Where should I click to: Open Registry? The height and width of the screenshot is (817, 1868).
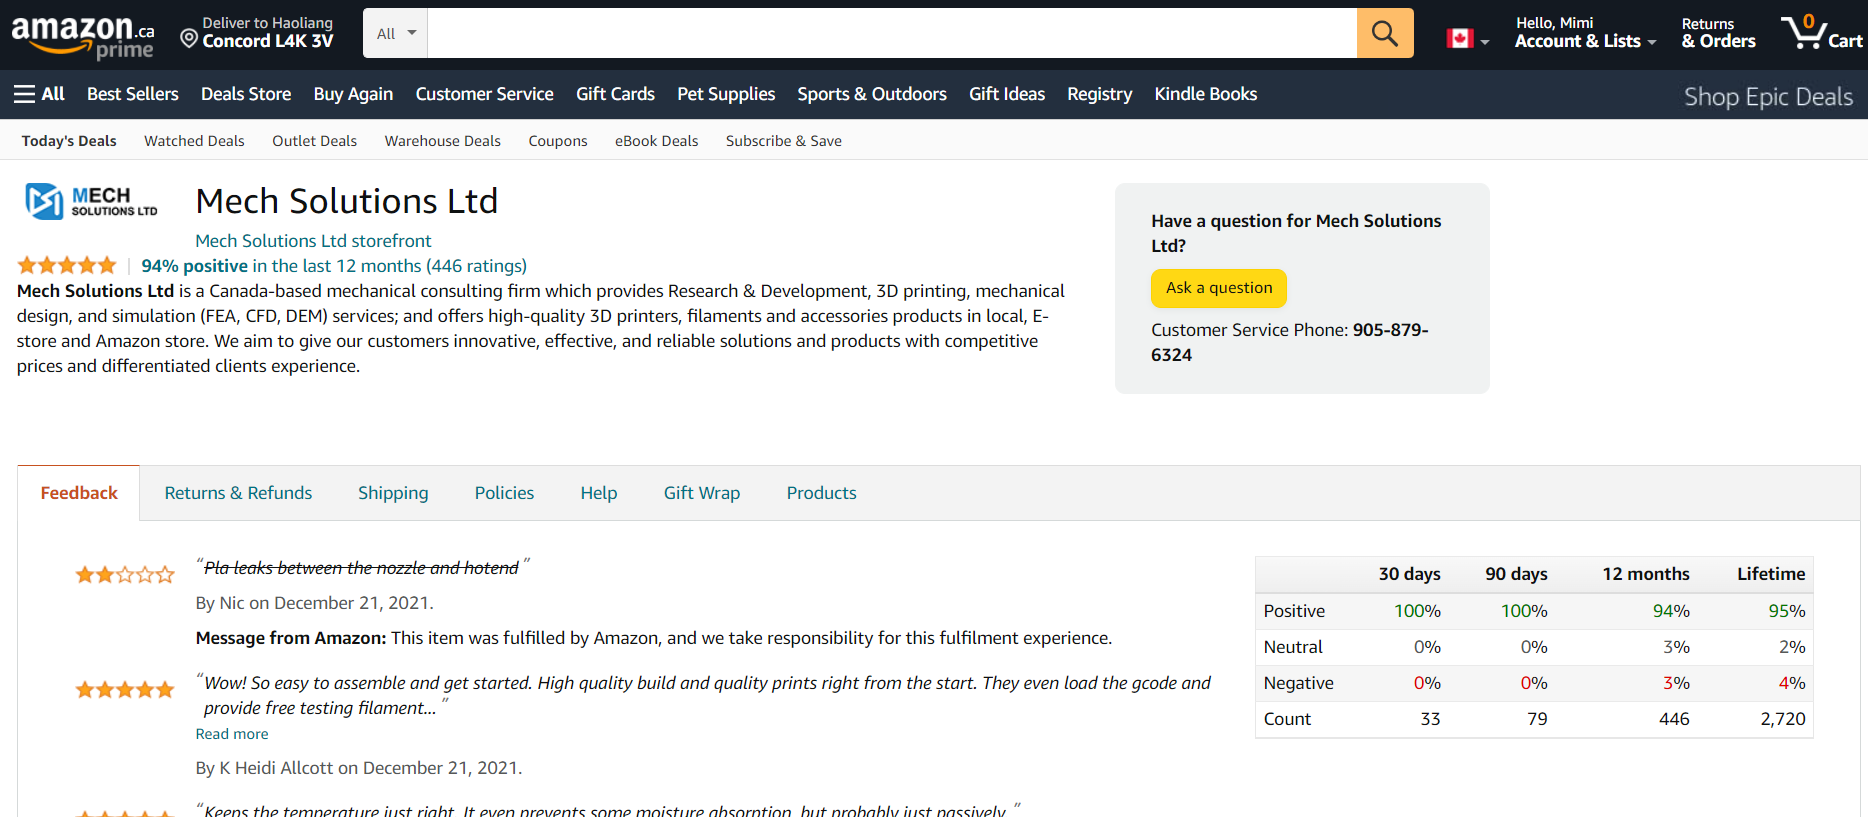pyautogui.click(x=1099, y=94)
